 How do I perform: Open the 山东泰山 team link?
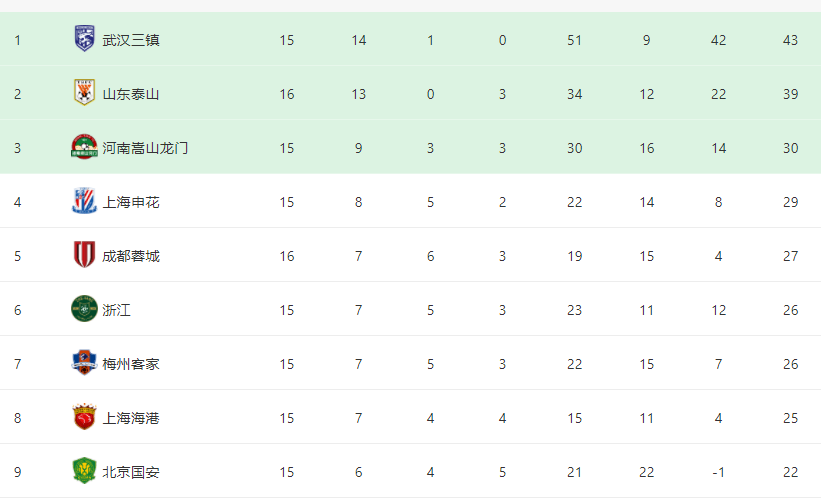click(131, 94)
